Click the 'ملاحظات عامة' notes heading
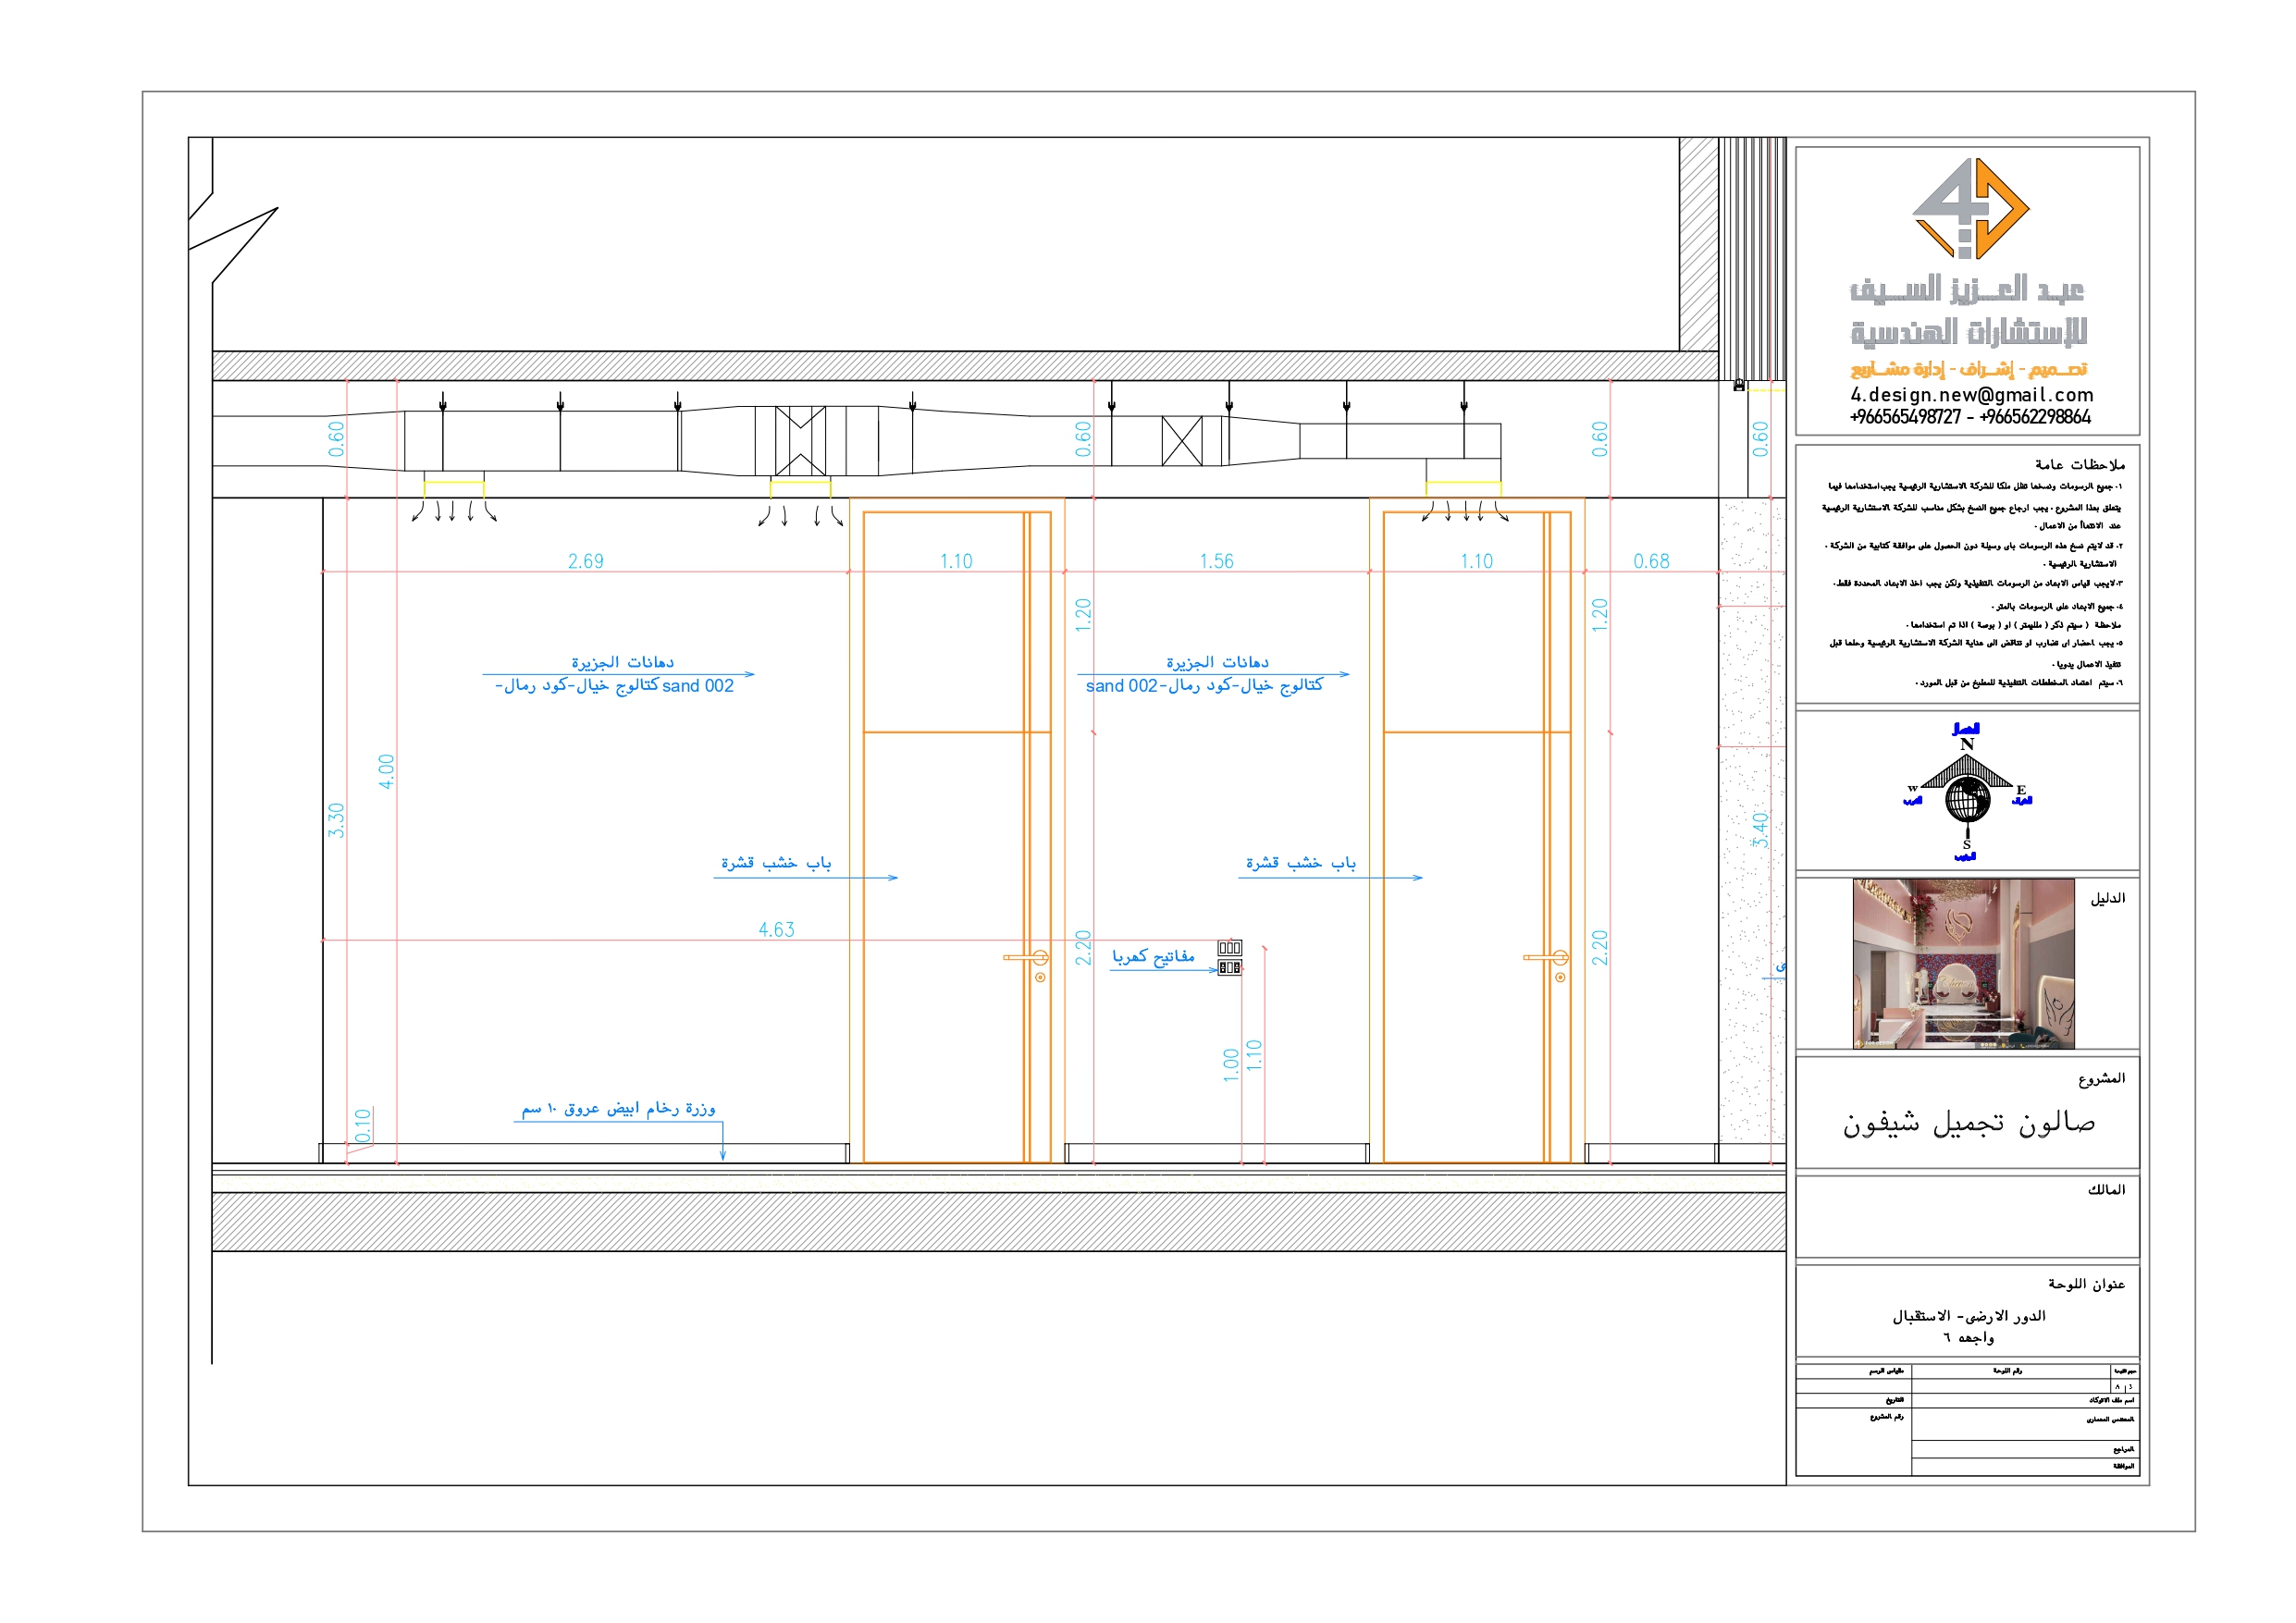 [x=2079, y=464]
